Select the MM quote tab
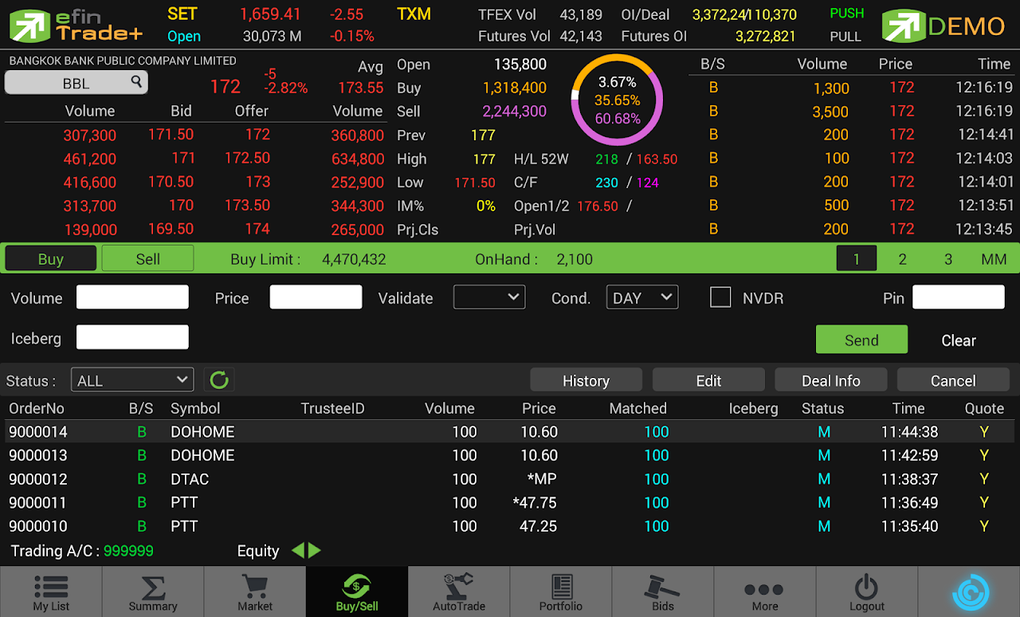Viewport: 1020px width, 617px height. pos(994,258)
